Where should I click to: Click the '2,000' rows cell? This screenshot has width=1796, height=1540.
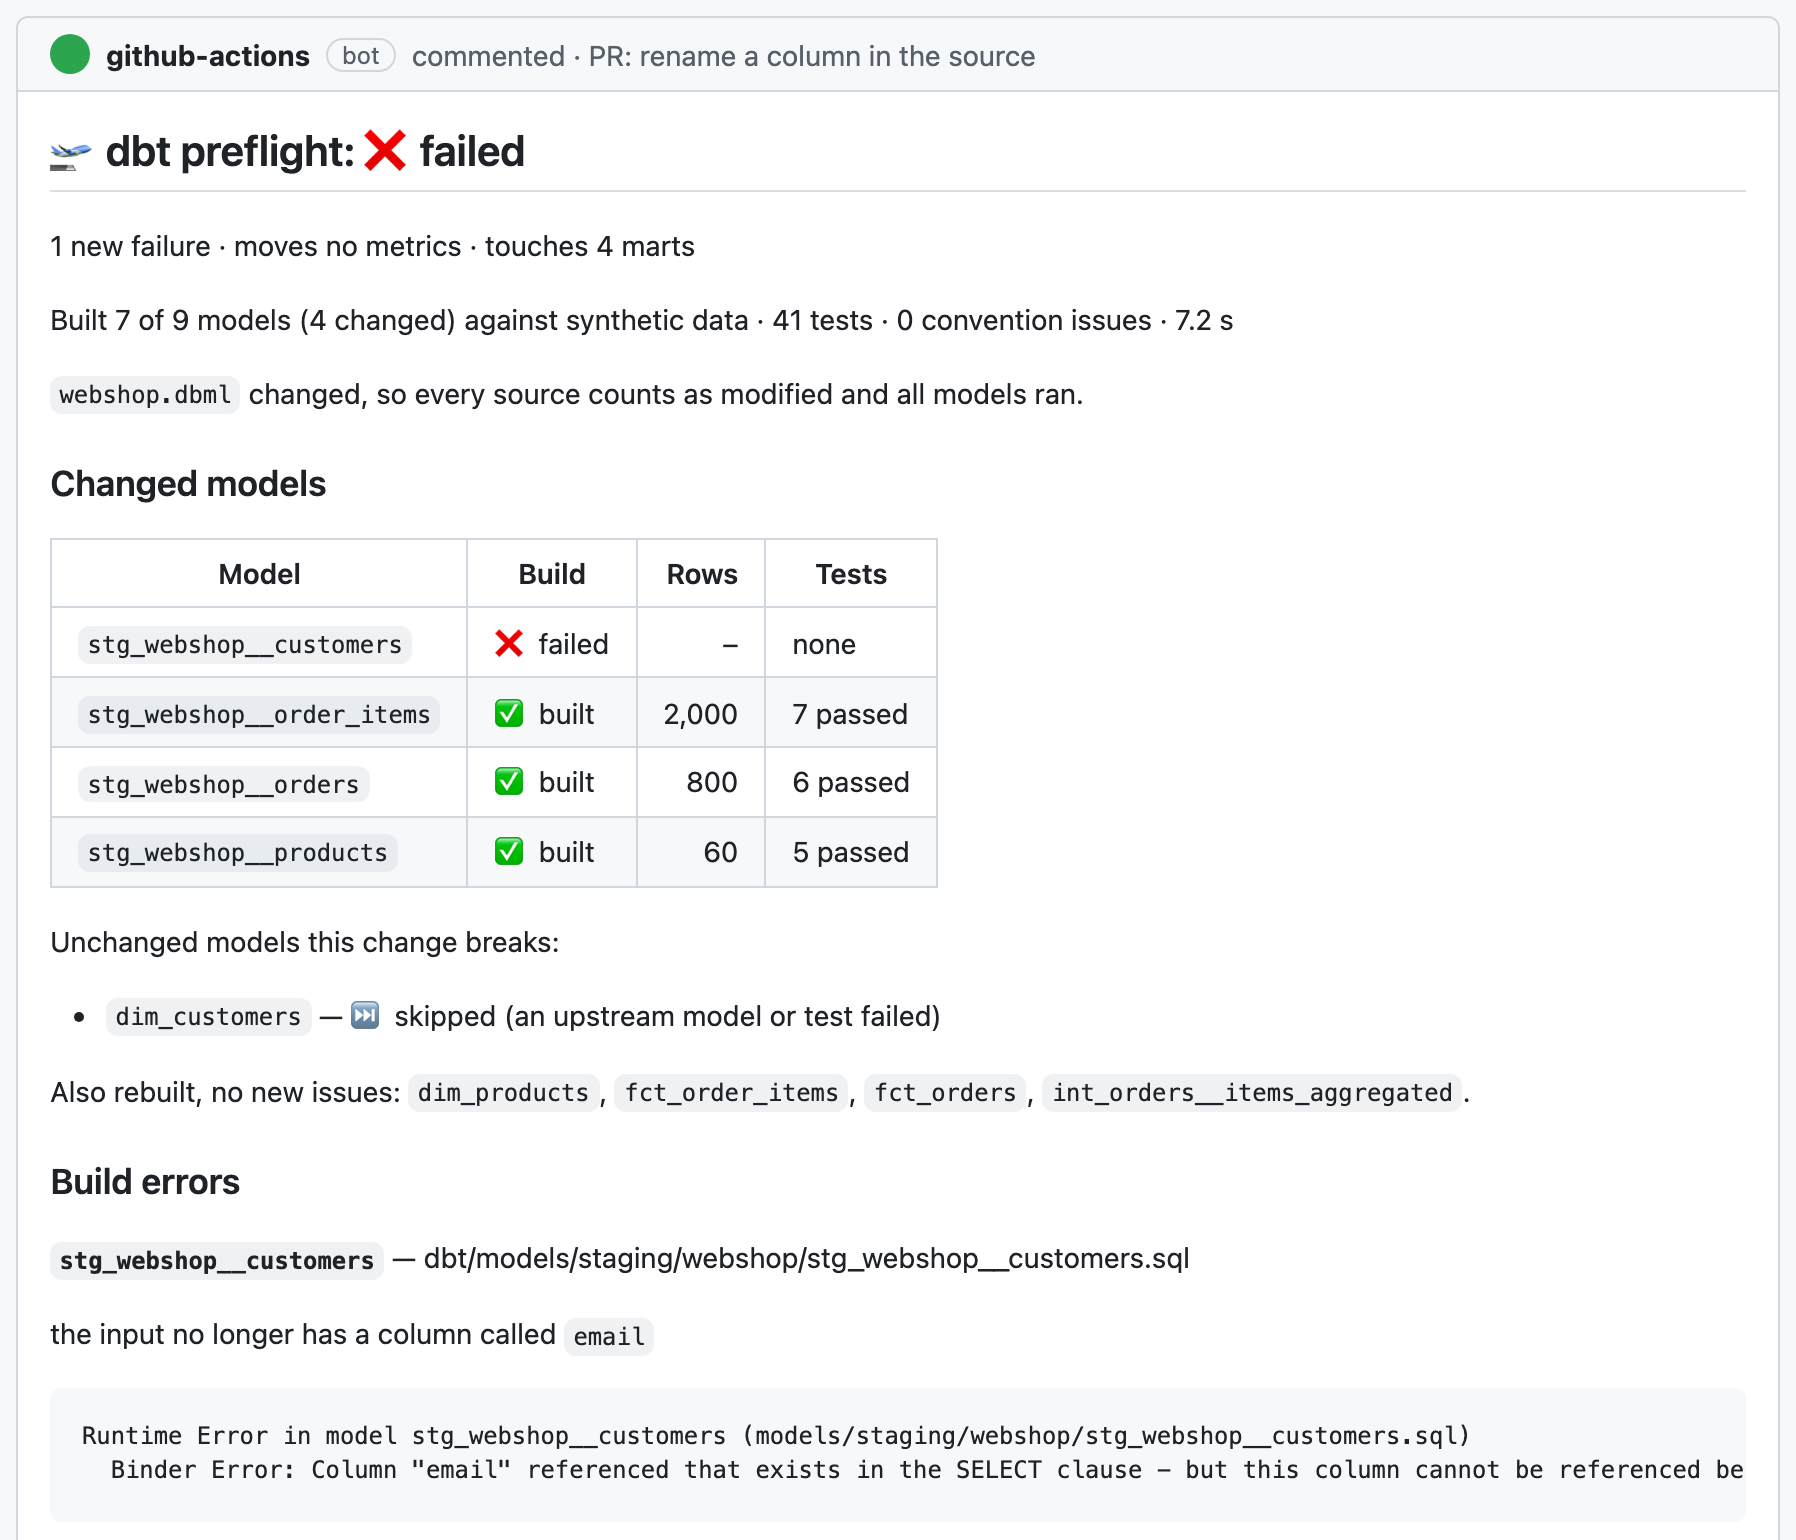tap(701, 714)
